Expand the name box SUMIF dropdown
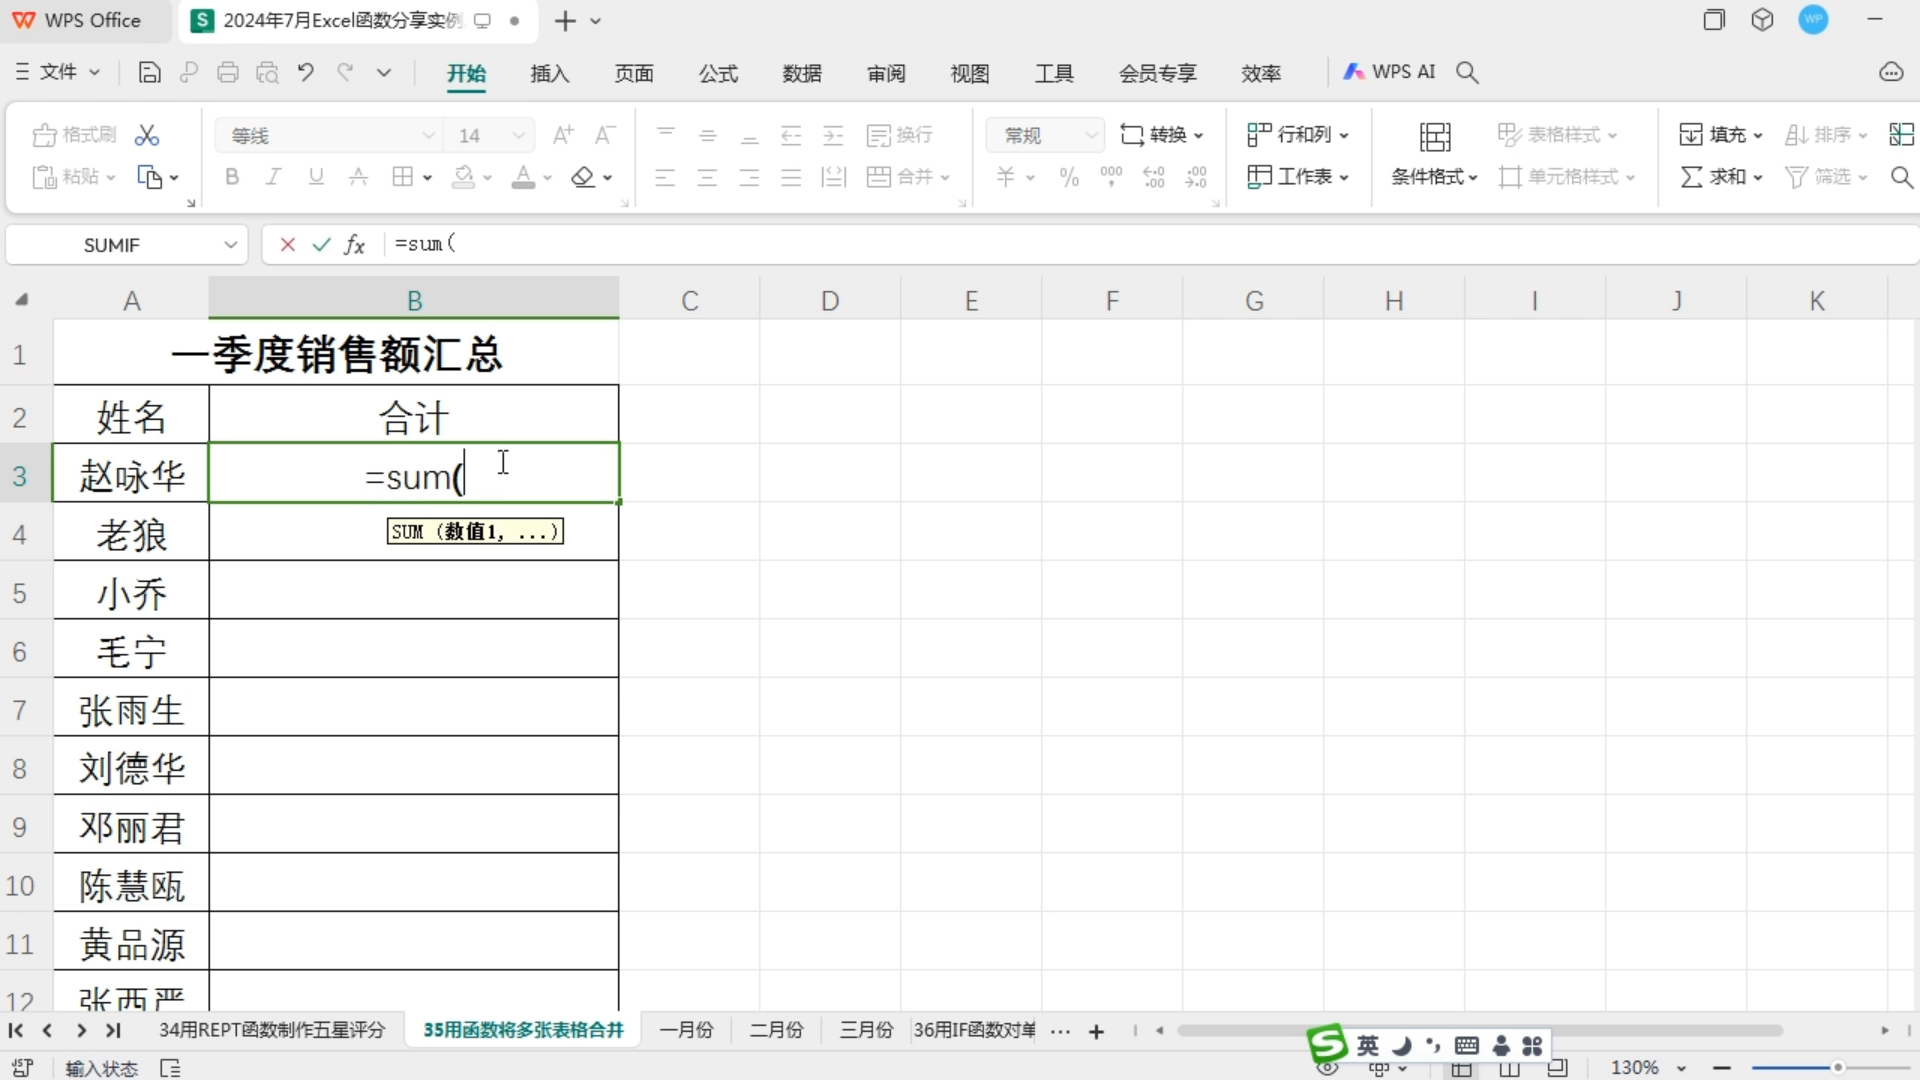This screenshot has width=1920, height=1080. [x=230, y=245]
